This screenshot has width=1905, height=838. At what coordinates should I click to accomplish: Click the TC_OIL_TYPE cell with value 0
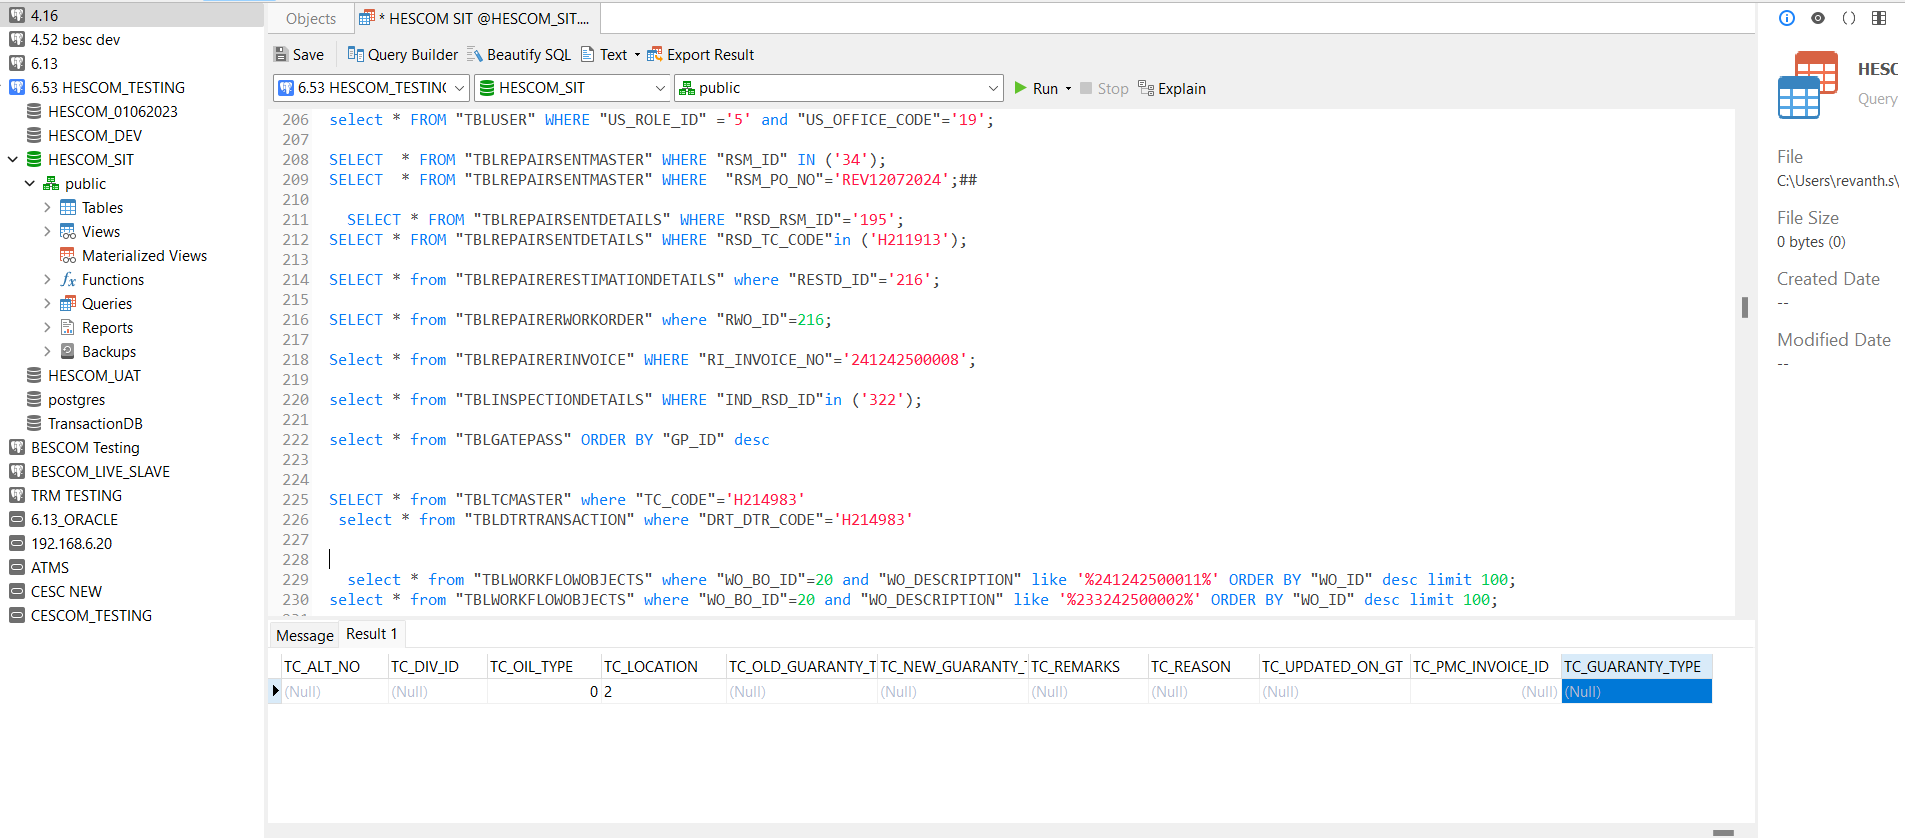[543, 691]
